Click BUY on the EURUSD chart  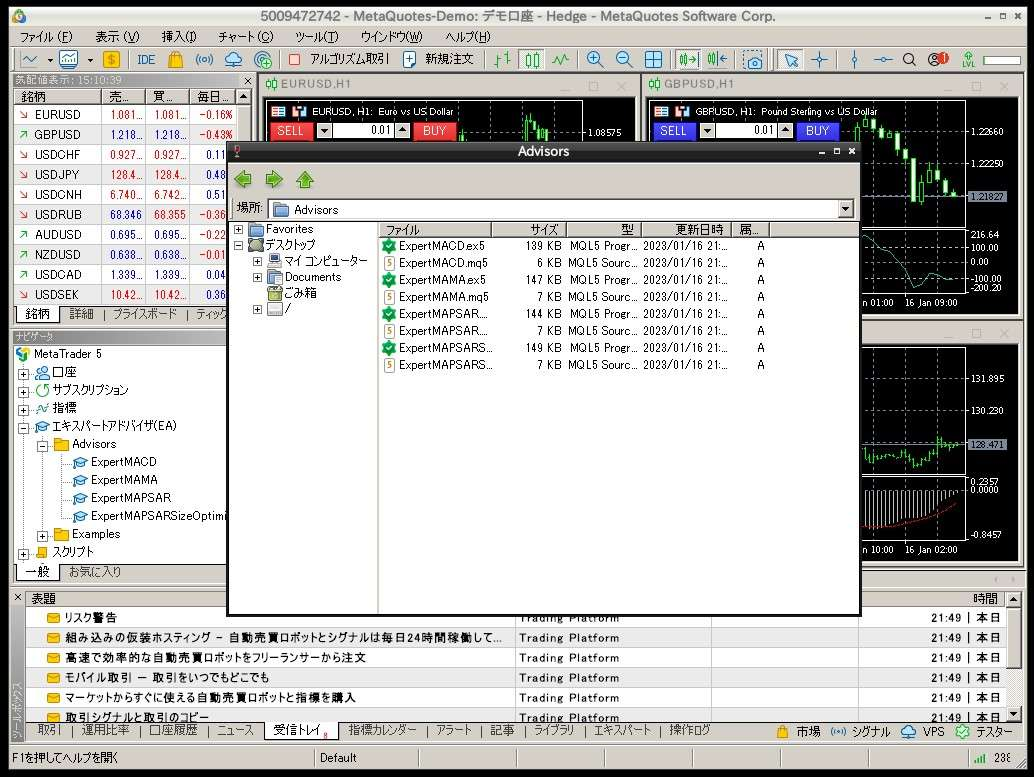pos(434,131)
